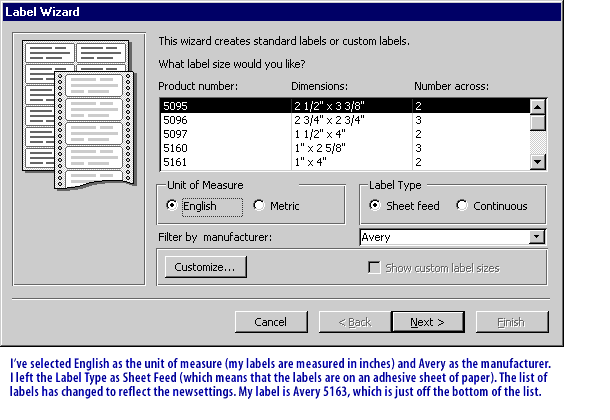Viewport: 610px width, 420px height.
Task: Choose Continuous label type
Action: (x=462, y=205)
